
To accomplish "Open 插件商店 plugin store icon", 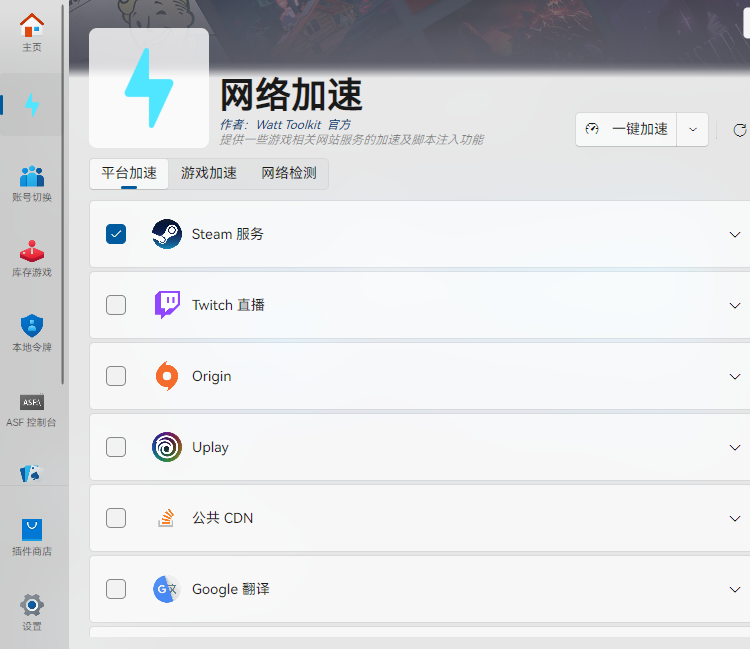I will [32, 536].
